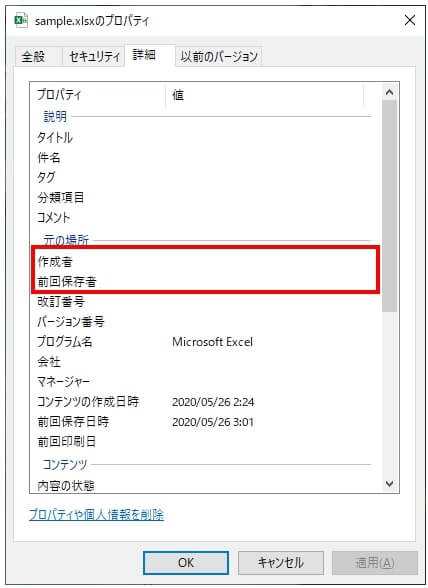Click the プロパティ column header
Screen dimensions: 428x588
(x=98, y=94)
